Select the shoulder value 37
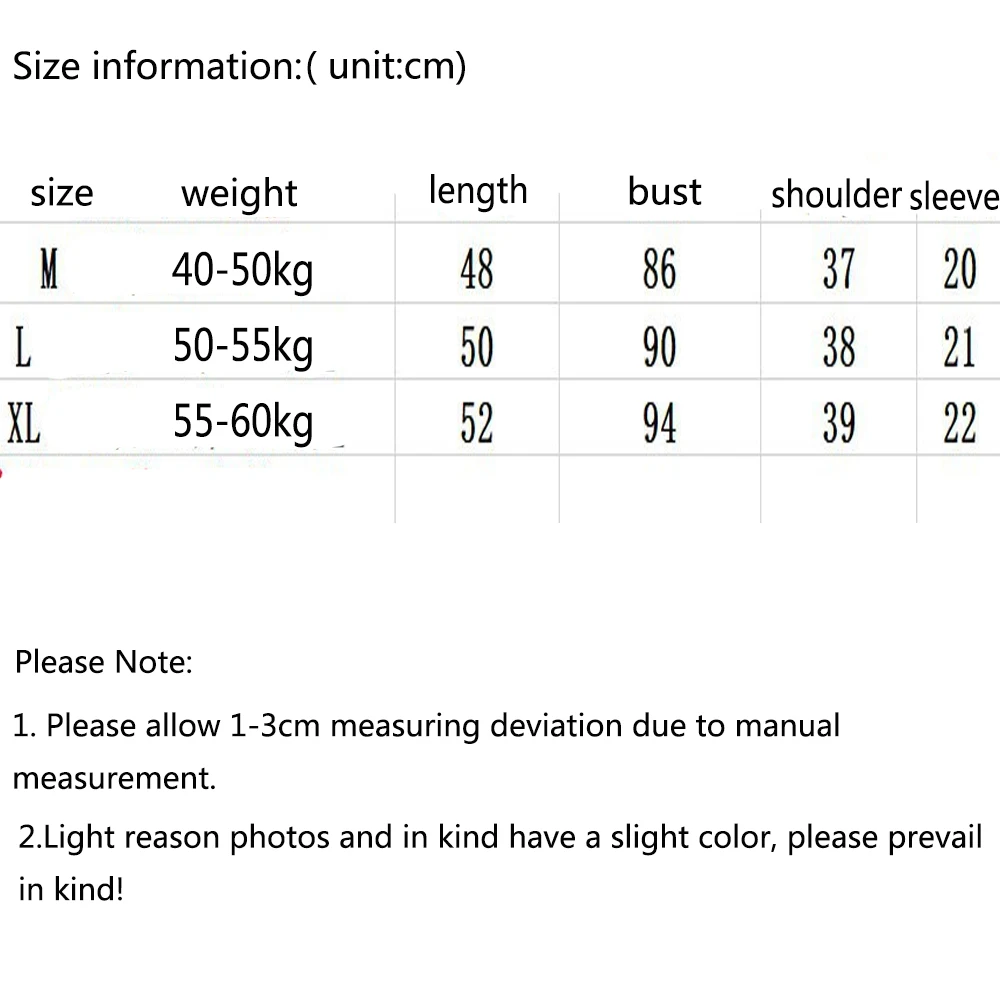This screenshot has height=1000, width=1000. tap(839, 270)
